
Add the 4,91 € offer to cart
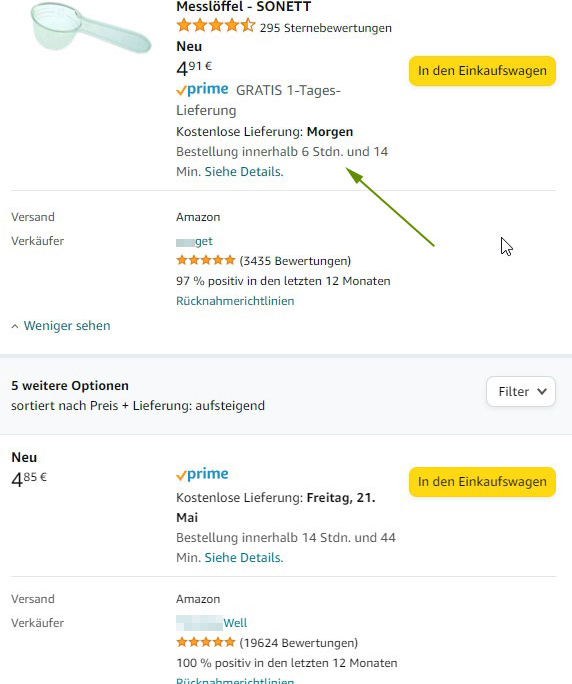[482, 71]
